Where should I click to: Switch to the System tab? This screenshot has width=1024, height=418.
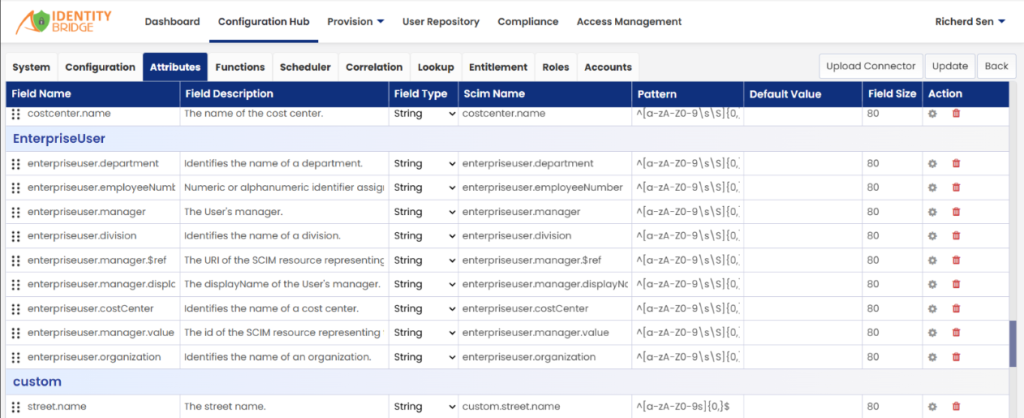31,67
